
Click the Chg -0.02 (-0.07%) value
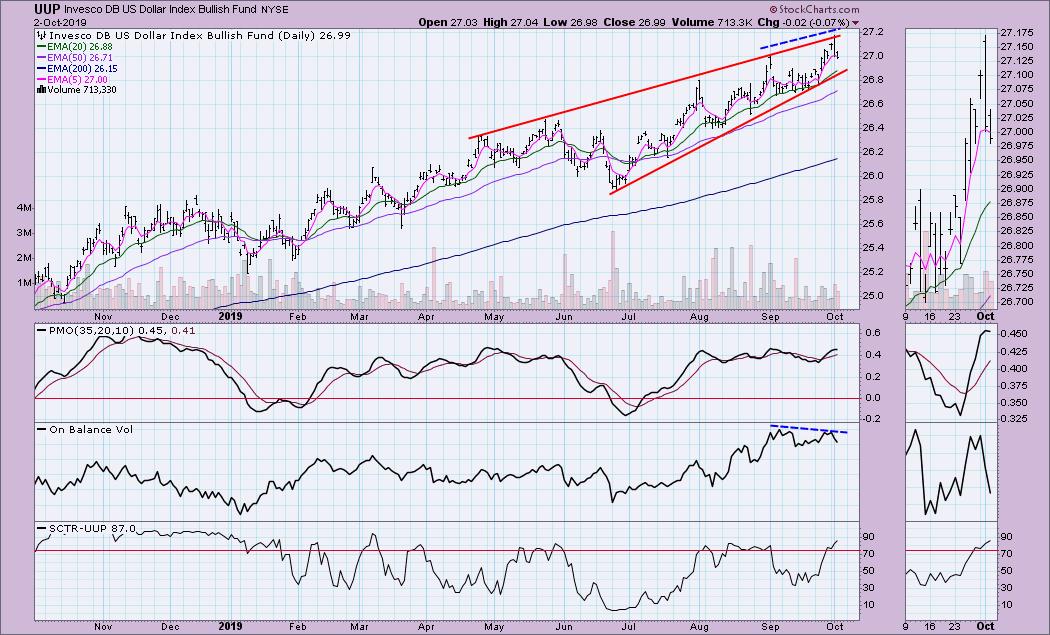click(804, 22)
